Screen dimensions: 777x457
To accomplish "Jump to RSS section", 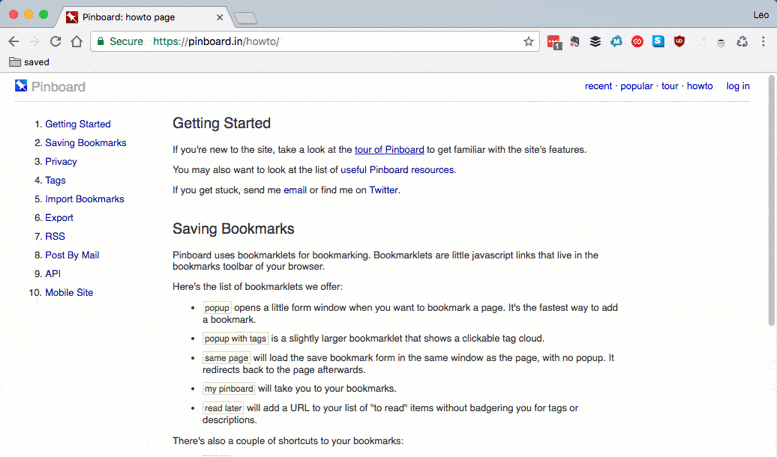I will (x=55, y=236).
